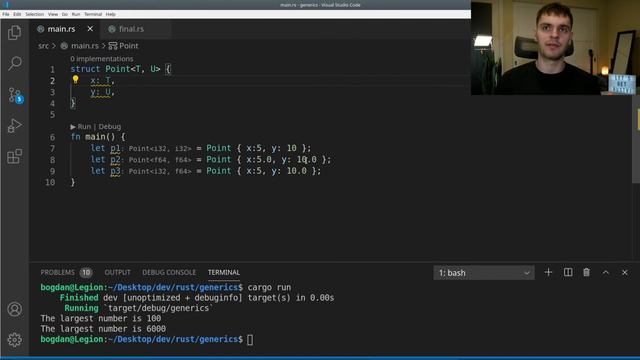Viewport: 640px width, 360px height.
Task: Click the 0 implementations code lens
Action: 102,59
